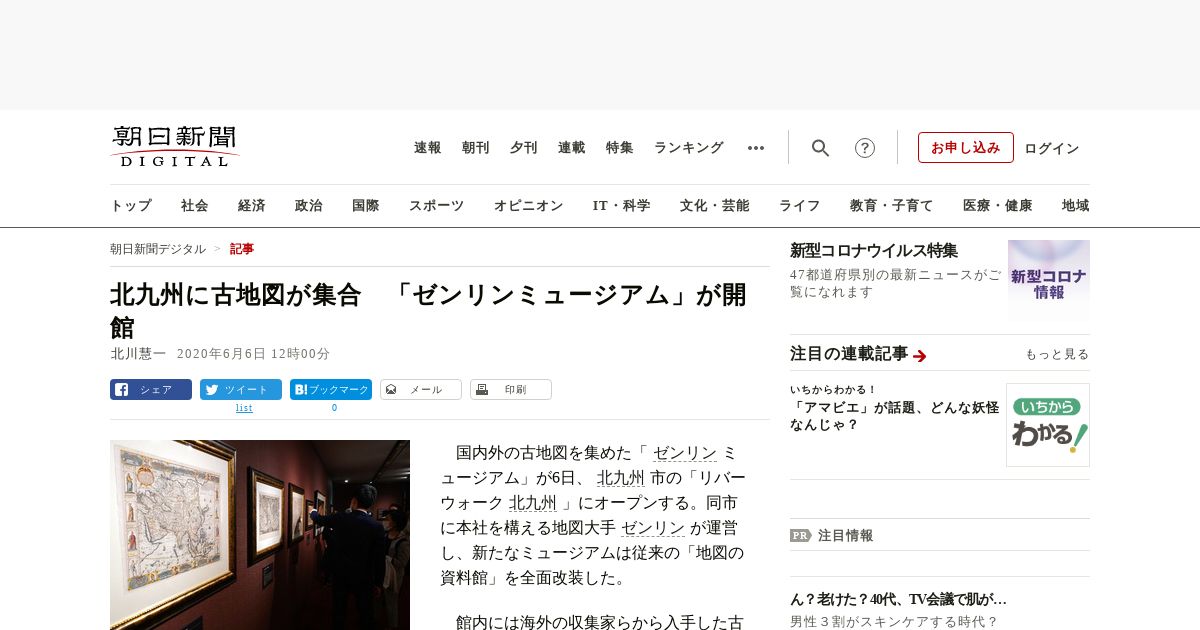The height and width of the screenshot is (630, 1200).
Task: Click the 男性3割がスキンケアする時代? text
Action: [894, 621]
